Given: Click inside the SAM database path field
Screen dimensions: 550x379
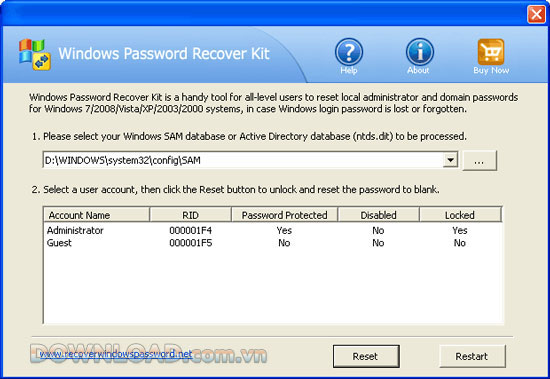Looking at the screenshot, I should coord(243,160).
